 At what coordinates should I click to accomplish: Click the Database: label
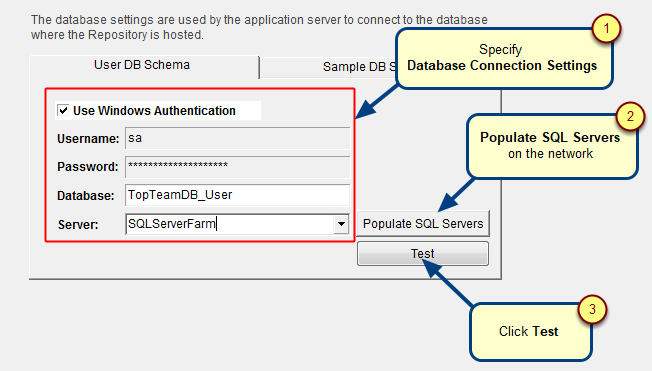point(86,195)
